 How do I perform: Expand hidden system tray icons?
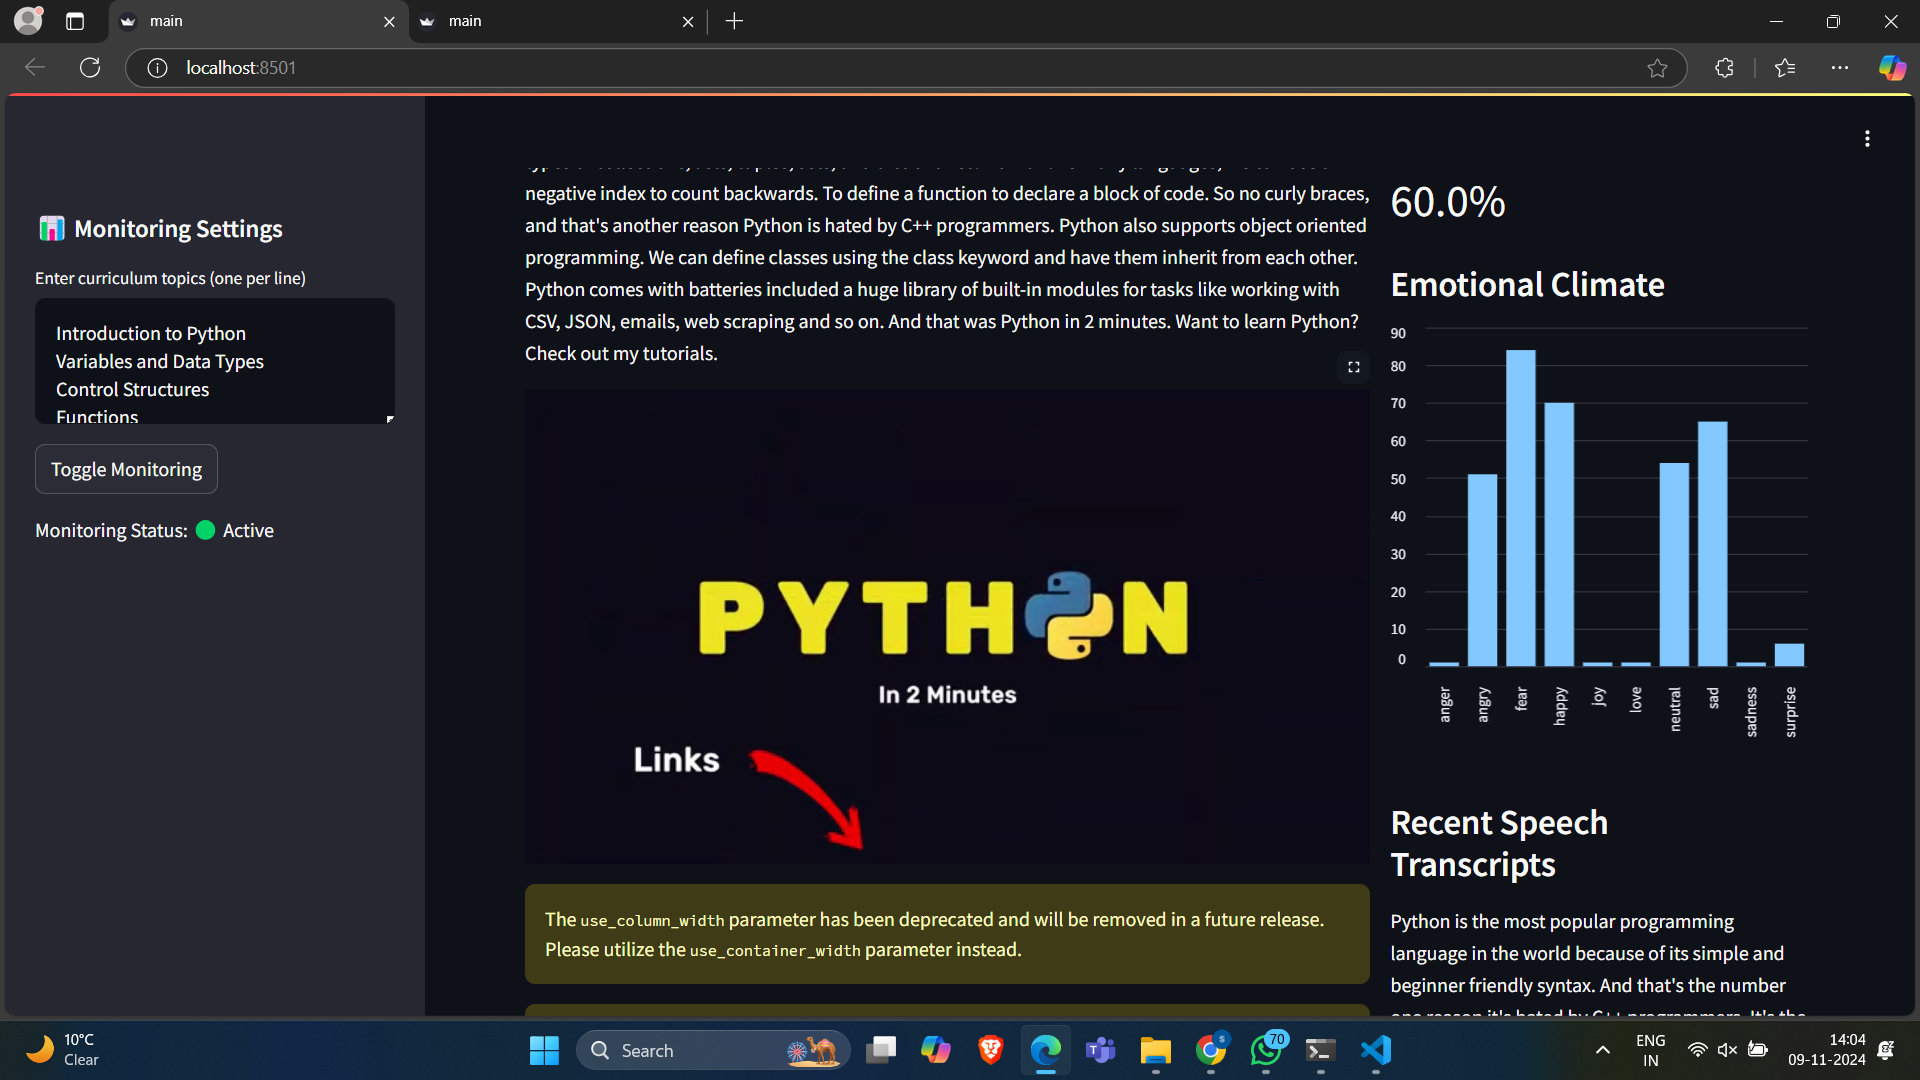pos(1602,1050)
